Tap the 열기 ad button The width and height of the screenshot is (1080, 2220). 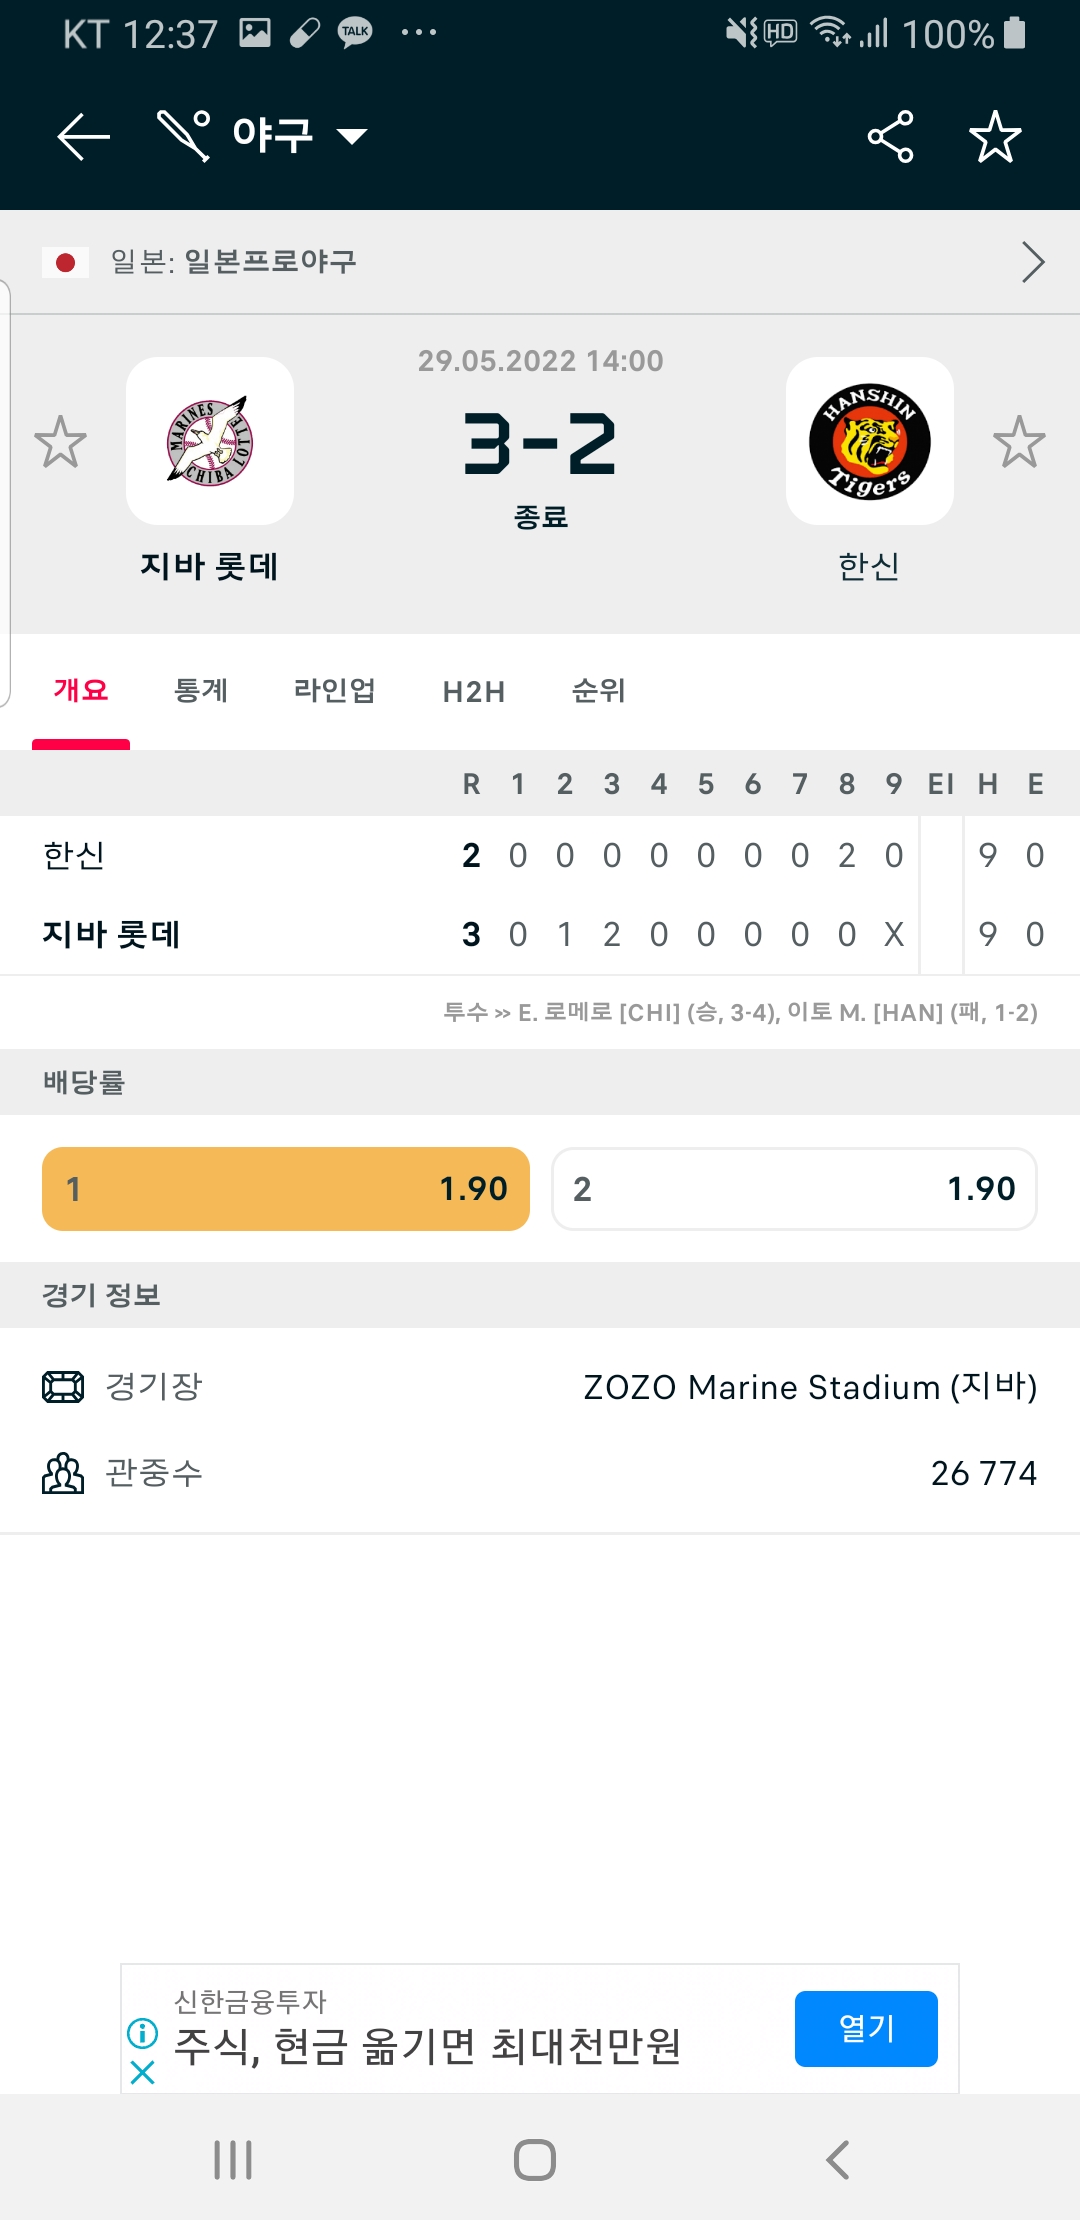point(866,2029)
